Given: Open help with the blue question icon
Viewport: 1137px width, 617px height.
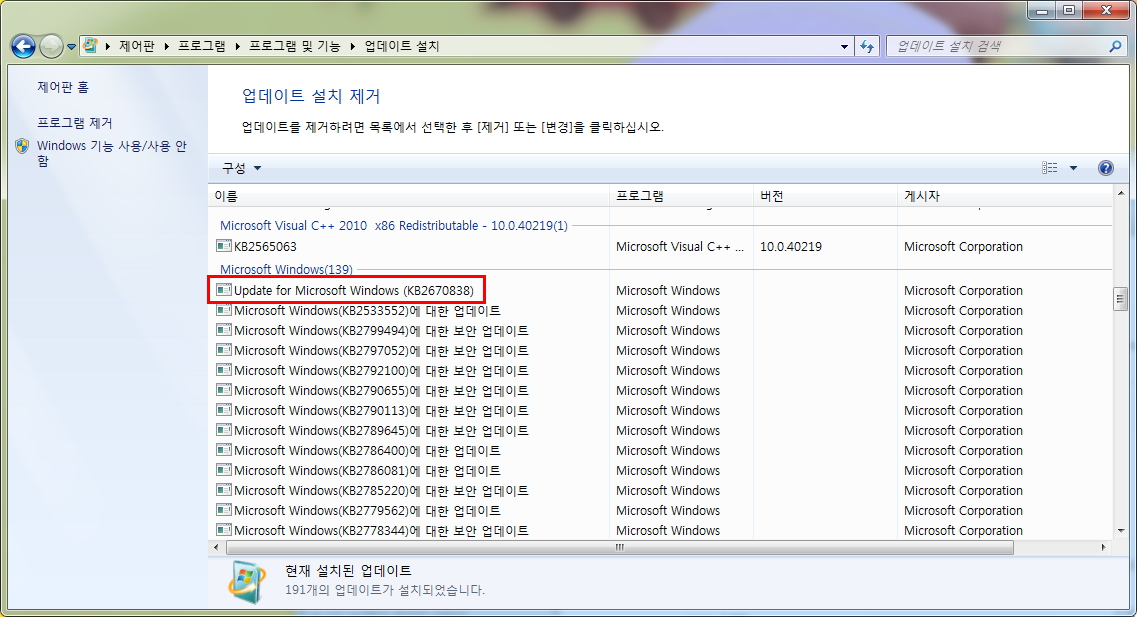Looking at the screenshot, I should coord(1106,168).
